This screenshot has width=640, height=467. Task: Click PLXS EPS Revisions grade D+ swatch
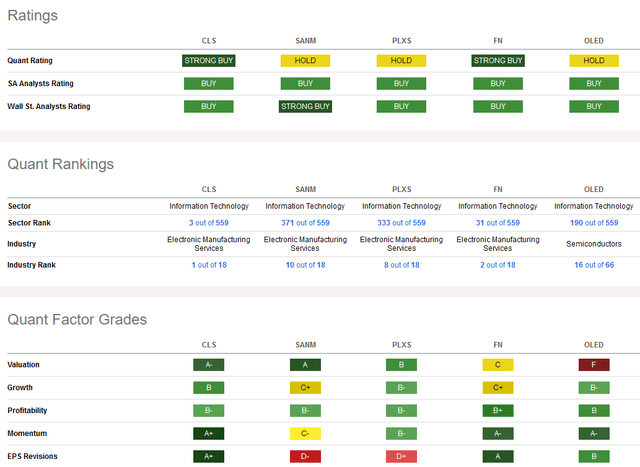coord(401,456)
